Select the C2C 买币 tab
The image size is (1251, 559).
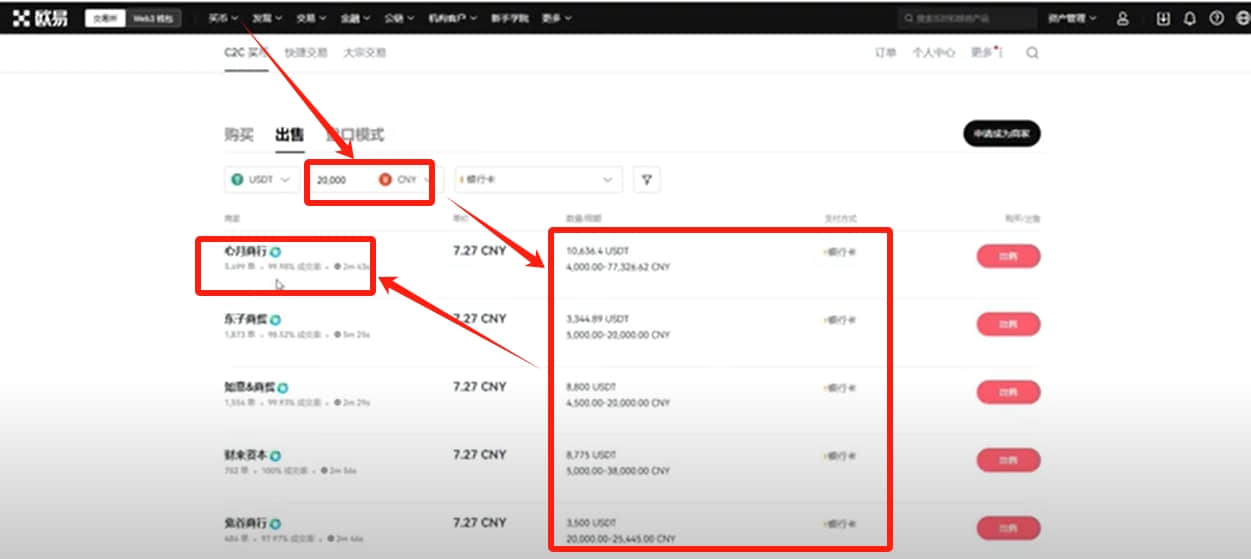click(x=248, y=53)
